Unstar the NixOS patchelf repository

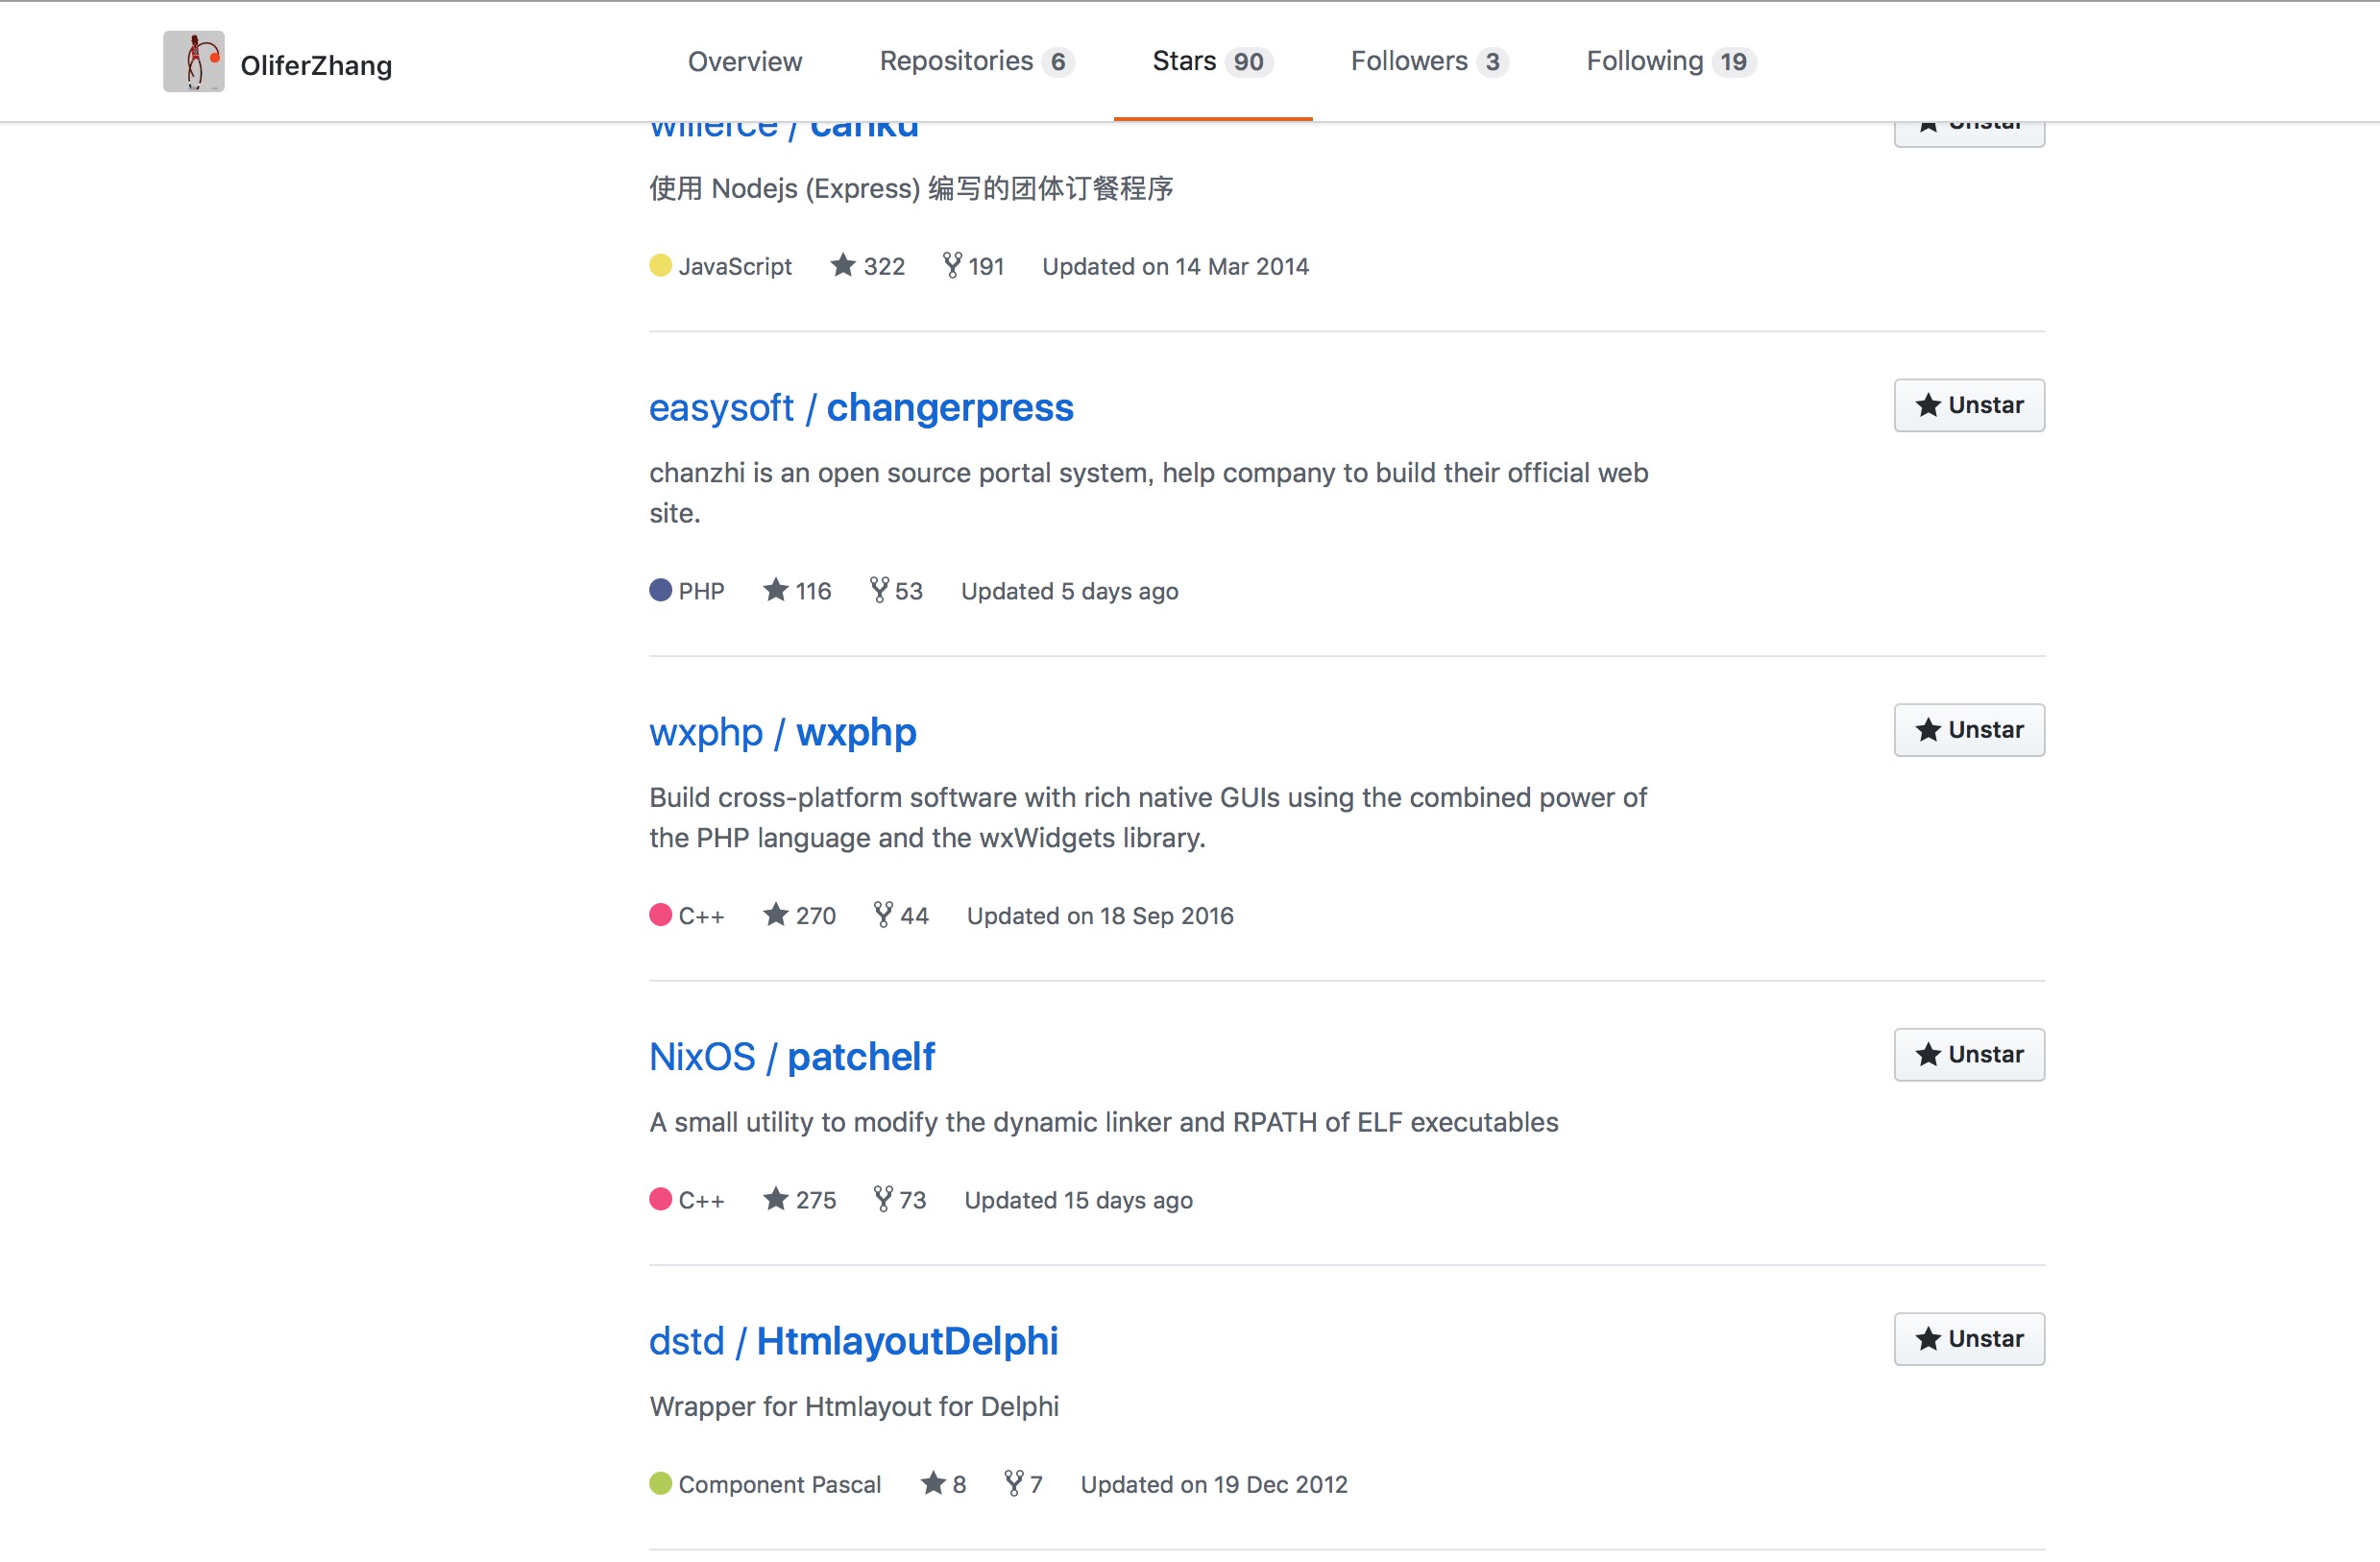(x=1968, y=1055)
